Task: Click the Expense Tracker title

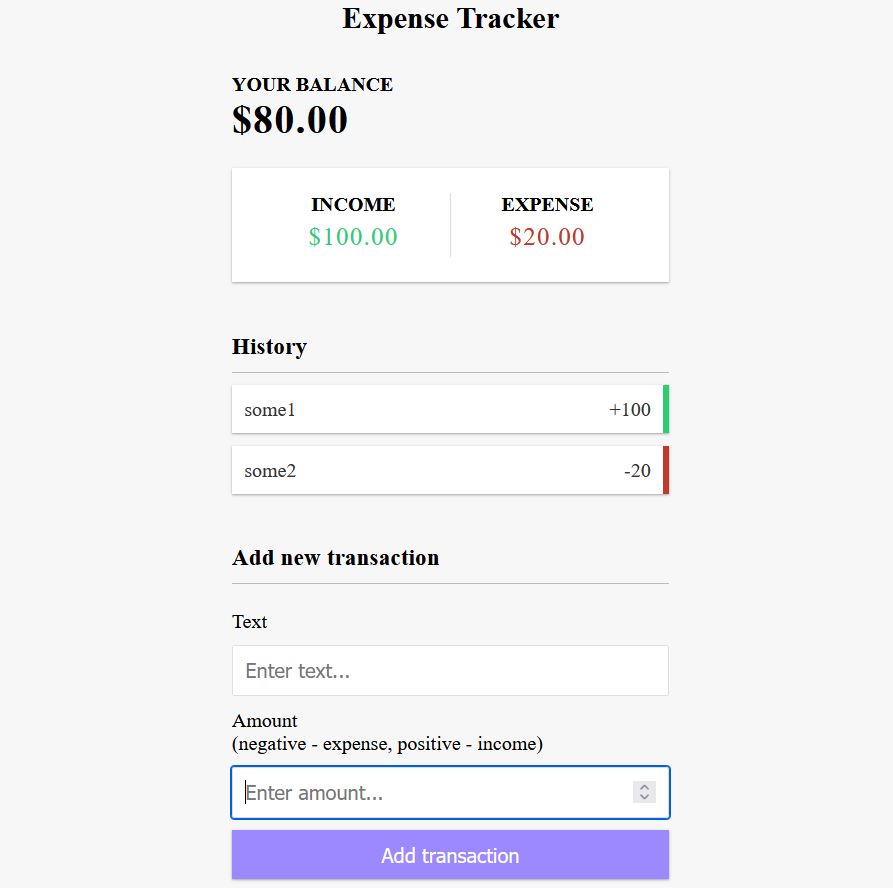Action: (450, 18)
